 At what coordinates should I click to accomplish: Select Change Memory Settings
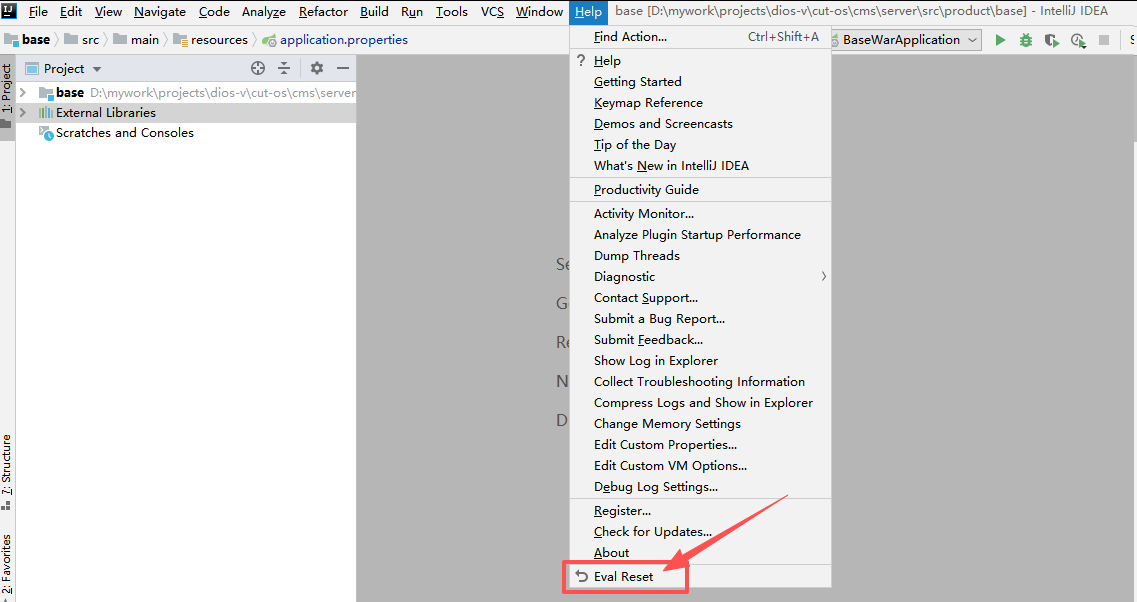click(700, 424)
